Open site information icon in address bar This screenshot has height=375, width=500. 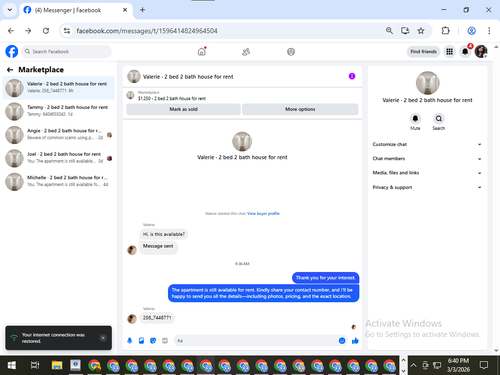[x=67, y=31]
